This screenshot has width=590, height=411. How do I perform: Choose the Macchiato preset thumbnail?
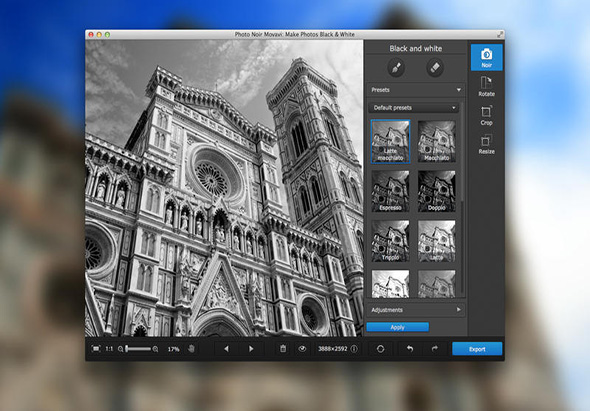coord(436,142)
